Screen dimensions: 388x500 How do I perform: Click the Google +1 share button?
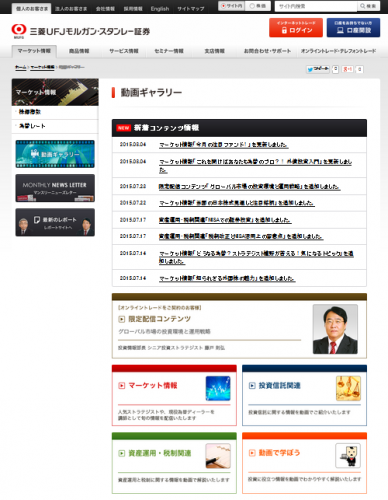(x=348, y=69)
